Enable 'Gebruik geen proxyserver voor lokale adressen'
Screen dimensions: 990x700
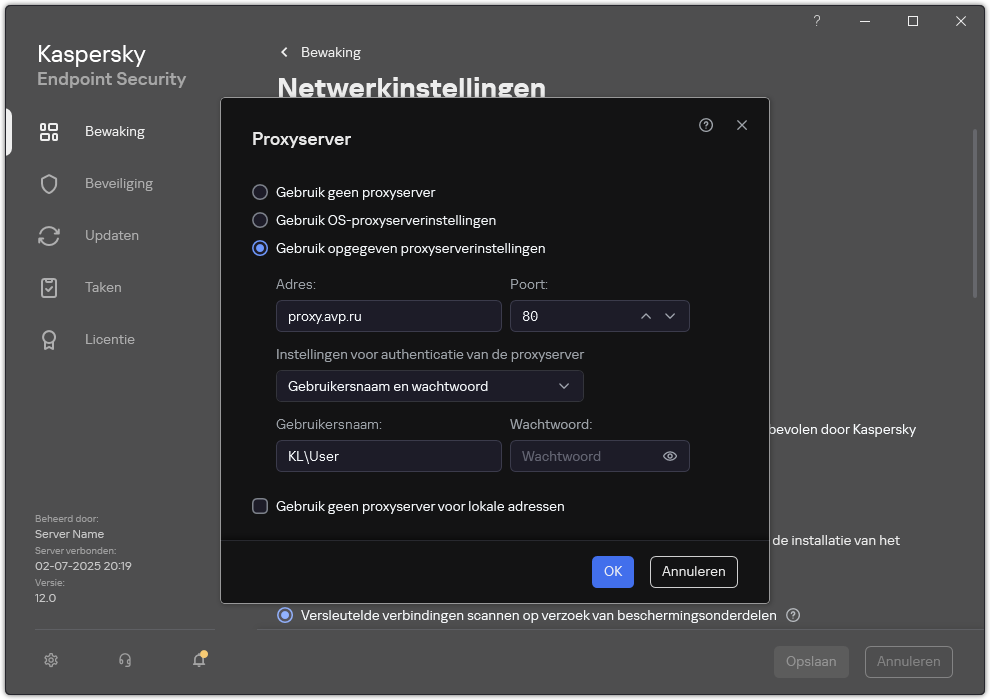[x=261, y=506]
